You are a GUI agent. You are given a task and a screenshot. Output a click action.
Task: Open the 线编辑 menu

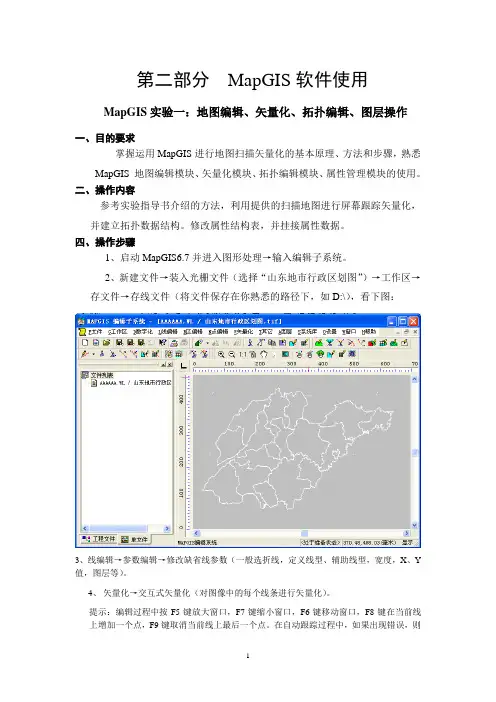click(x=168, y=332)
